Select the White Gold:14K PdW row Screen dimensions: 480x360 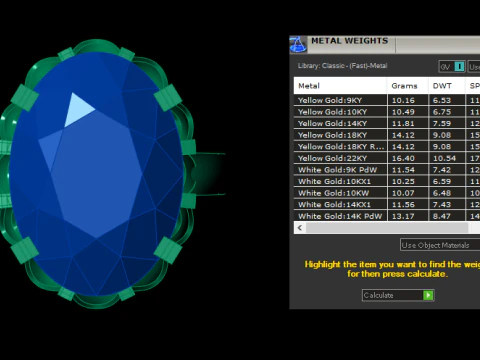[387, 216]
